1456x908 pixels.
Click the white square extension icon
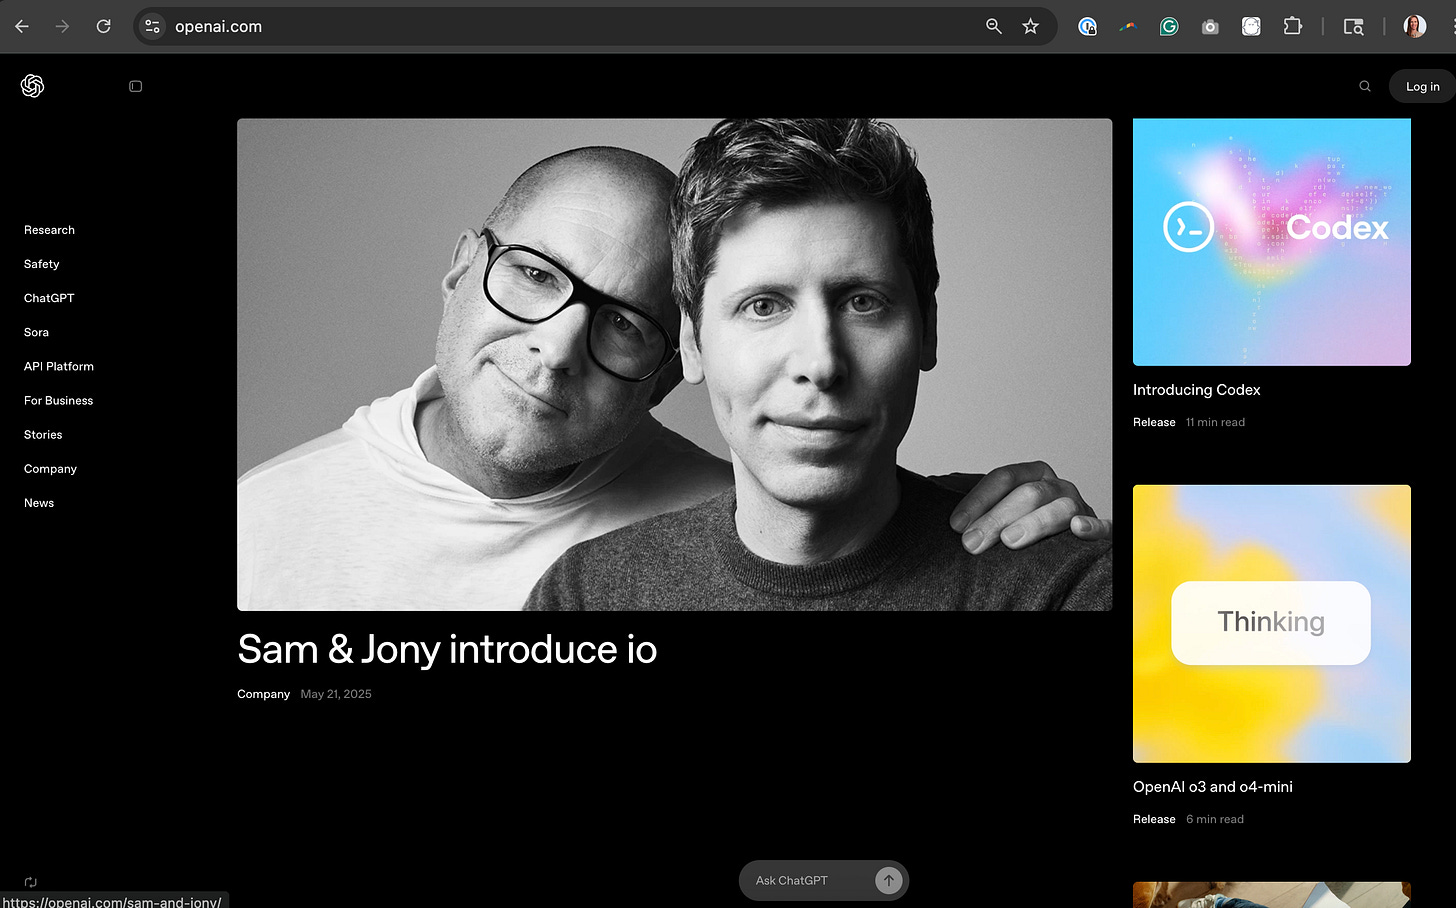[x=1251, y=27]
